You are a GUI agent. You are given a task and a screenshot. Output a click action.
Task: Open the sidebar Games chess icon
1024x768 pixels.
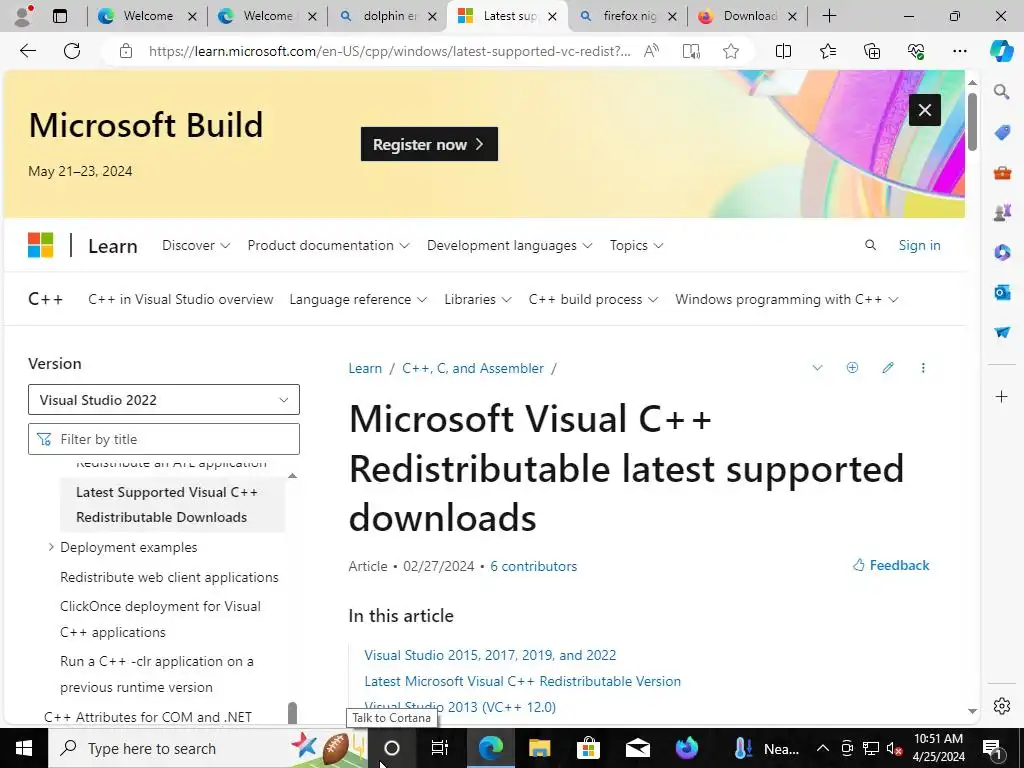tap(1002, 212)
